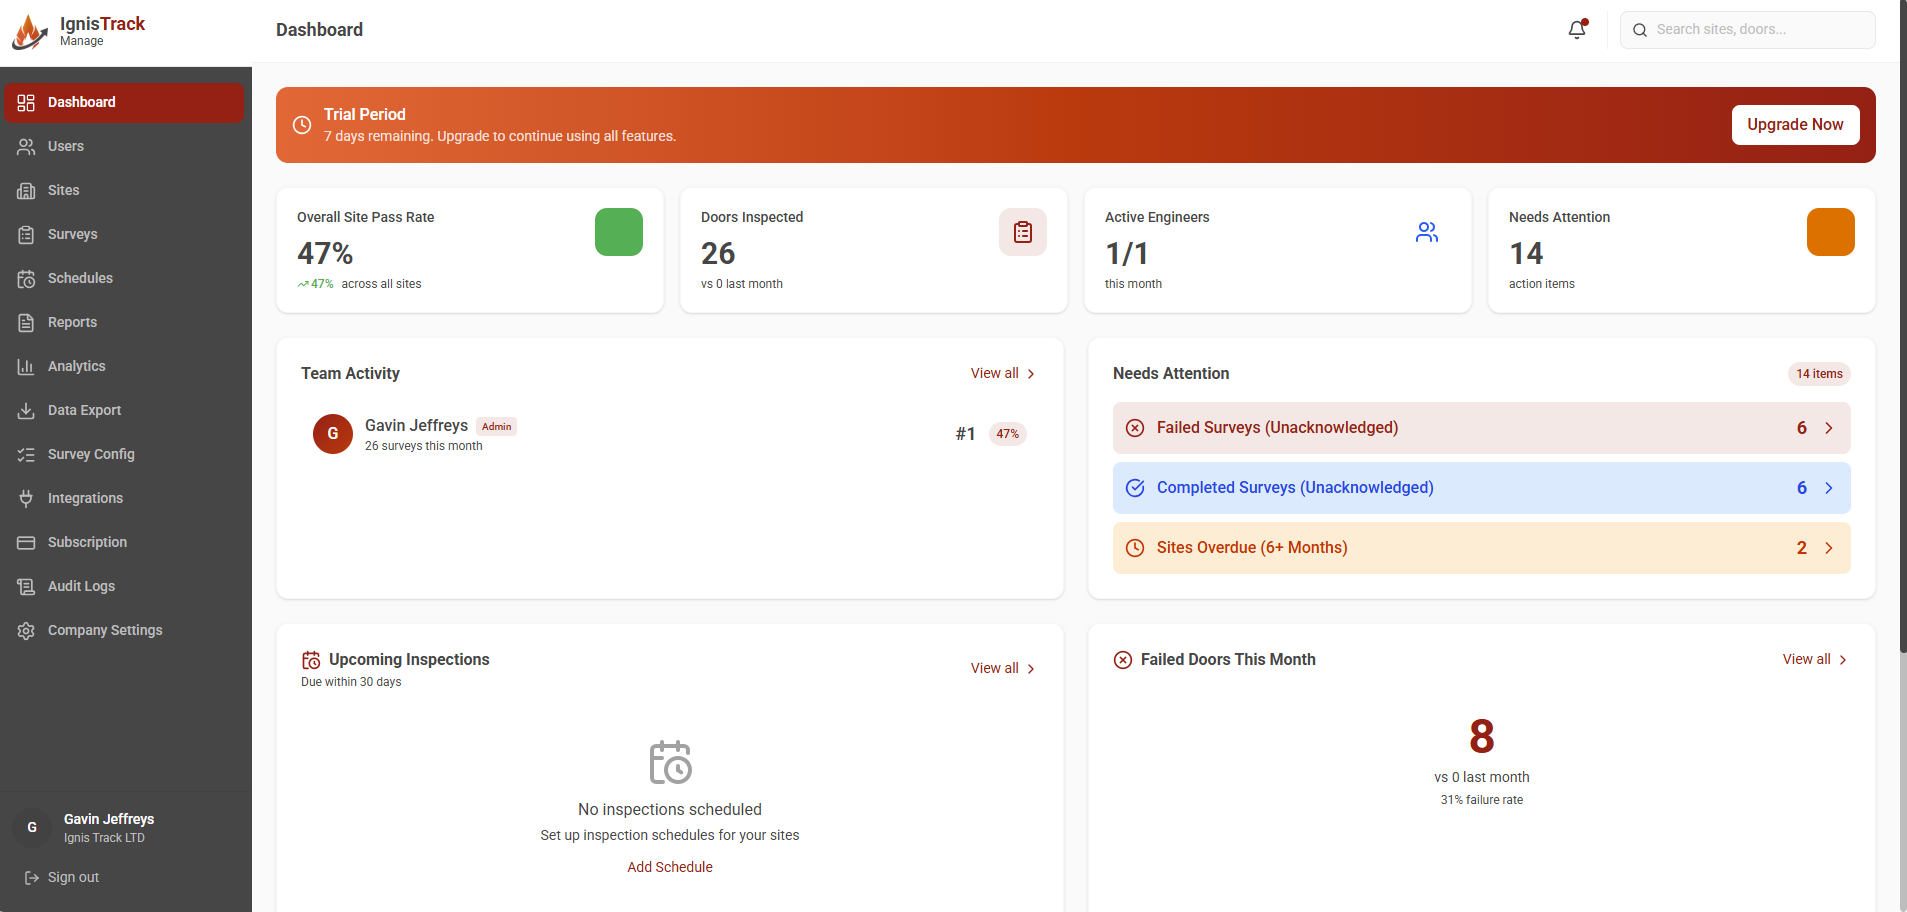The width and height of the screenshot is (1907, 912).
Task: Click Add Schedule under Upcoming Inspections
Action: (x=669, y=866)
